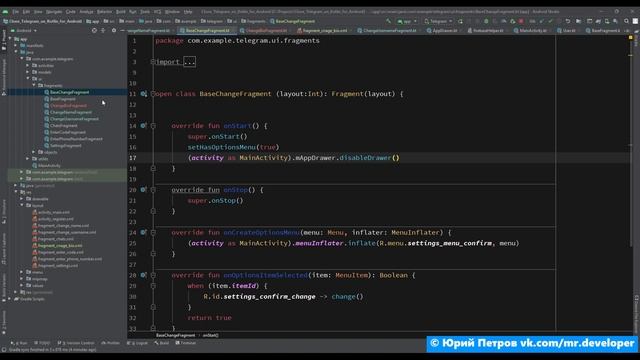
Task: Open the Build menu
Action: (x=121, y=12)
